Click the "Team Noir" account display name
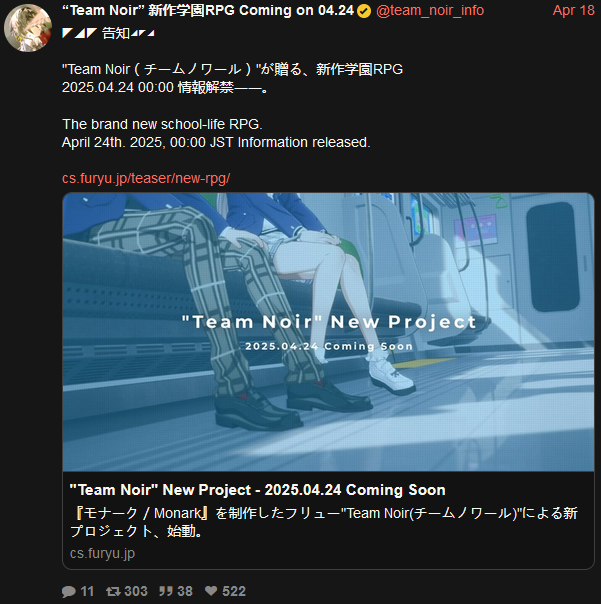Image resolution: width=601 pixels, height=604 pixels. [208, 10]
